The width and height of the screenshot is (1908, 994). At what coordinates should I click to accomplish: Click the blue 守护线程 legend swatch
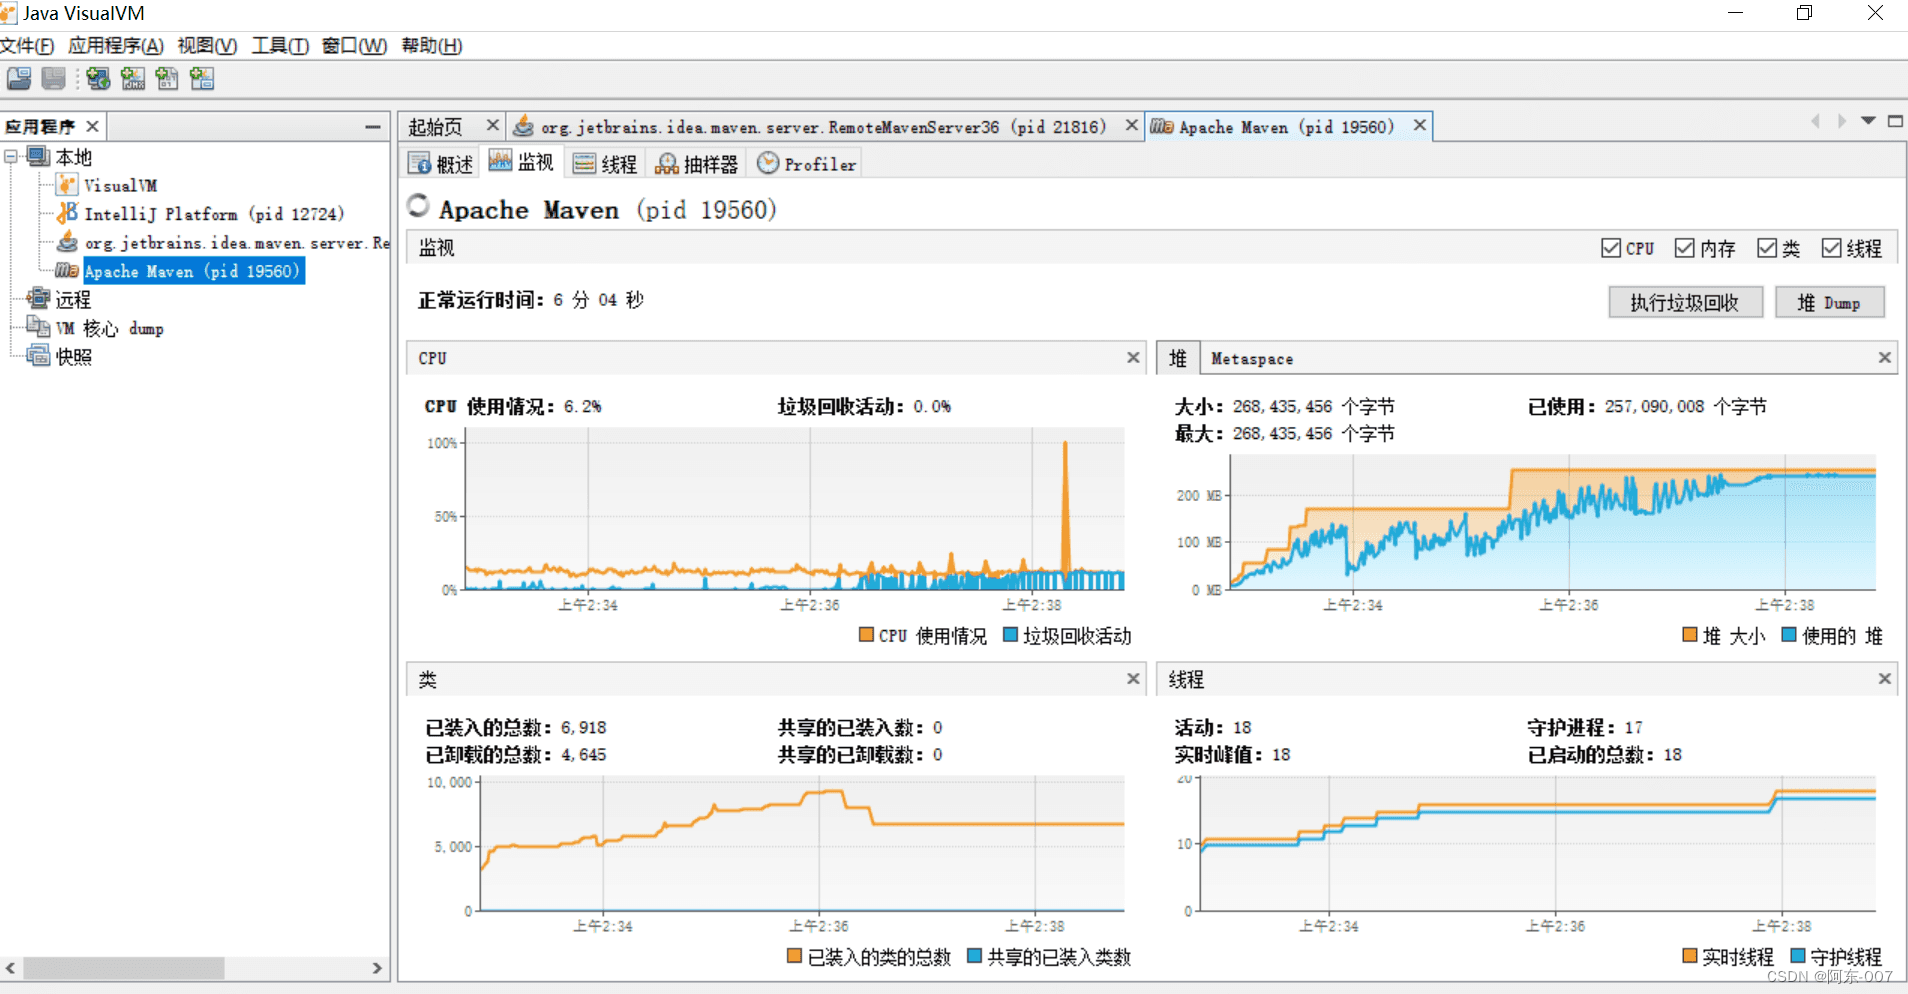tap(1798, 956)
